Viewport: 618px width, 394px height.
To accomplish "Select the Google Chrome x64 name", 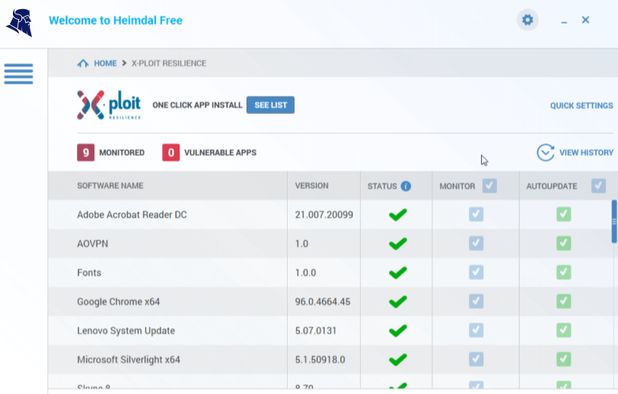I will [x=119, y=302].
